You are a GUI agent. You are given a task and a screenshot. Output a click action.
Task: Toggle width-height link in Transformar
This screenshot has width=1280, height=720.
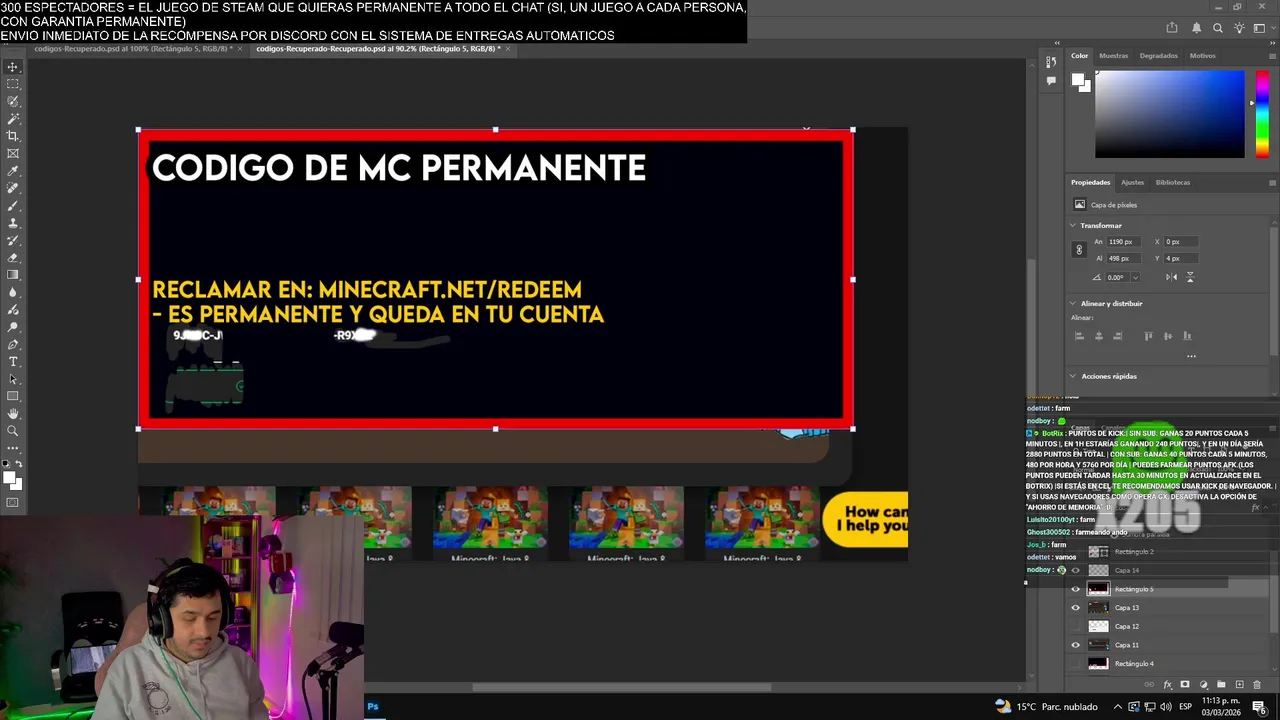pyautogui.click(x=1079, y=250)
